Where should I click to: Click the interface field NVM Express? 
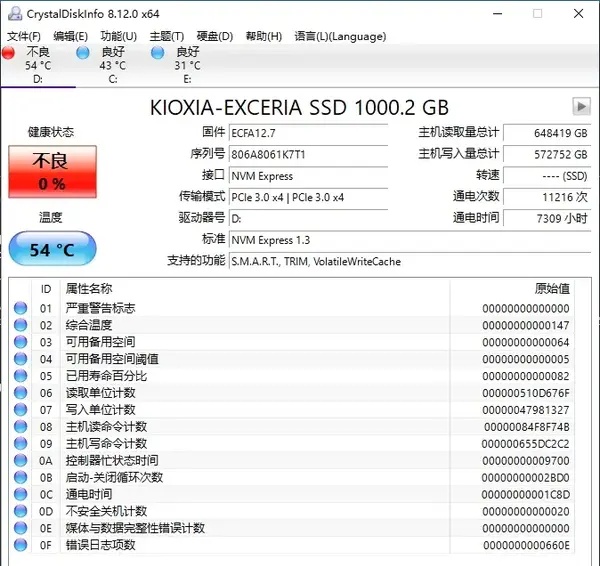point(308,176)
